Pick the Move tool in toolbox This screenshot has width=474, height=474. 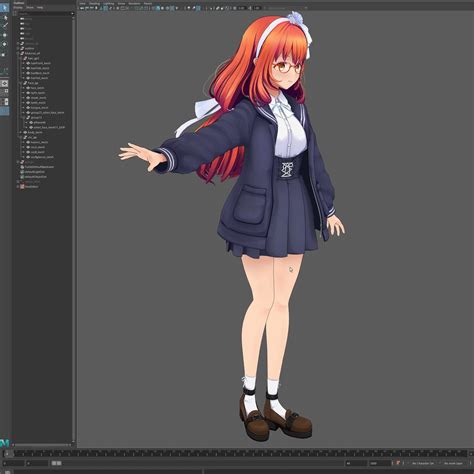click(4, 35)
